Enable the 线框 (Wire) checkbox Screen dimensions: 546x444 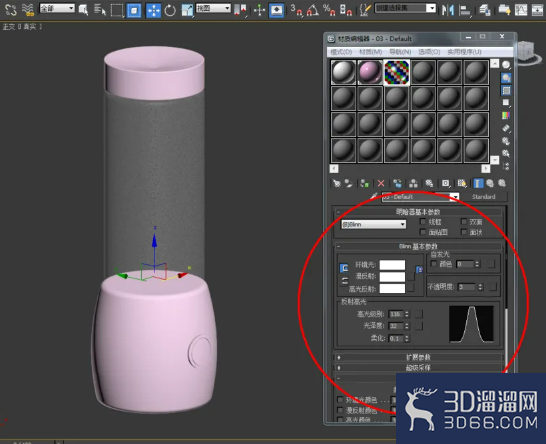click(423, 221)
